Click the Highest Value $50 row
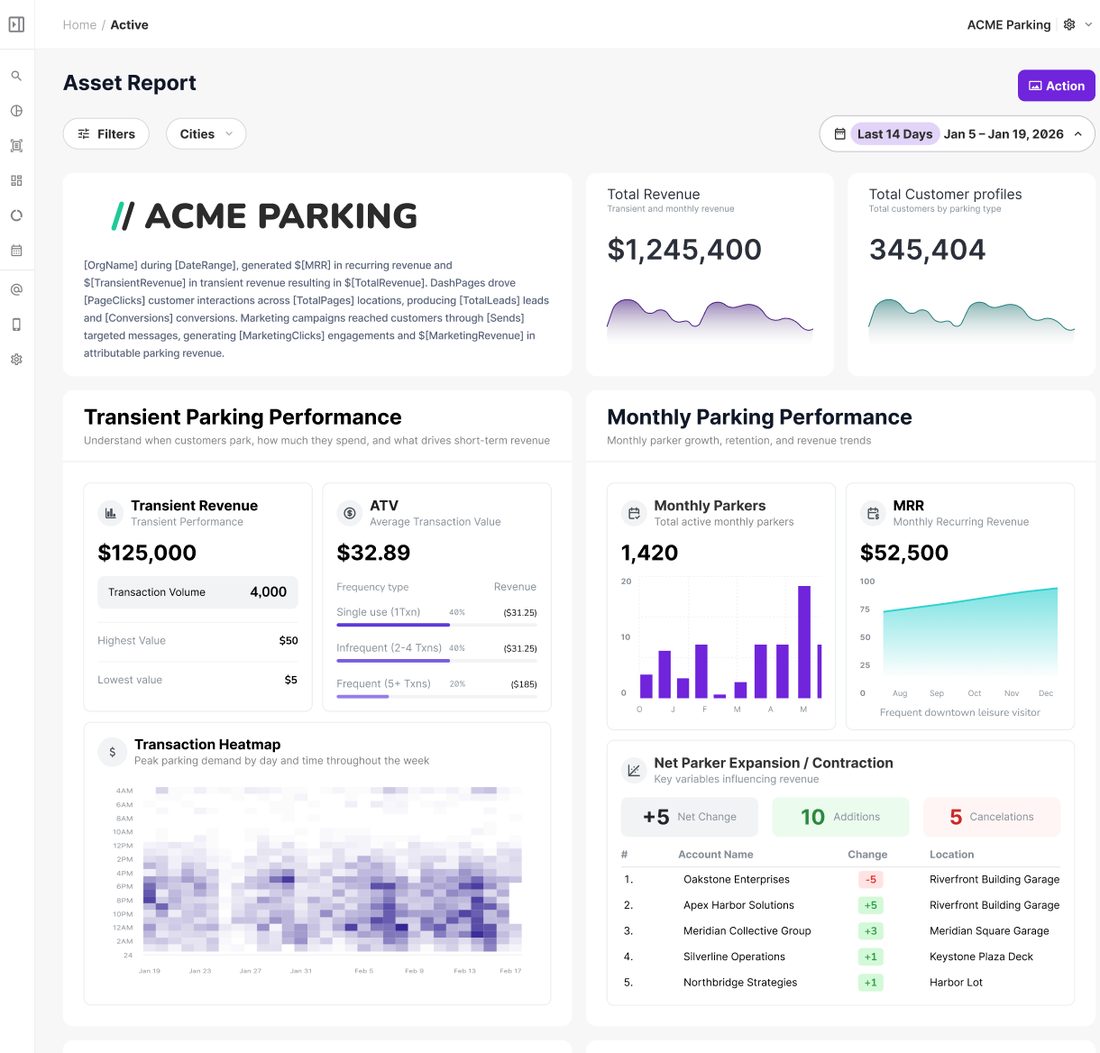 click(197, 640)
